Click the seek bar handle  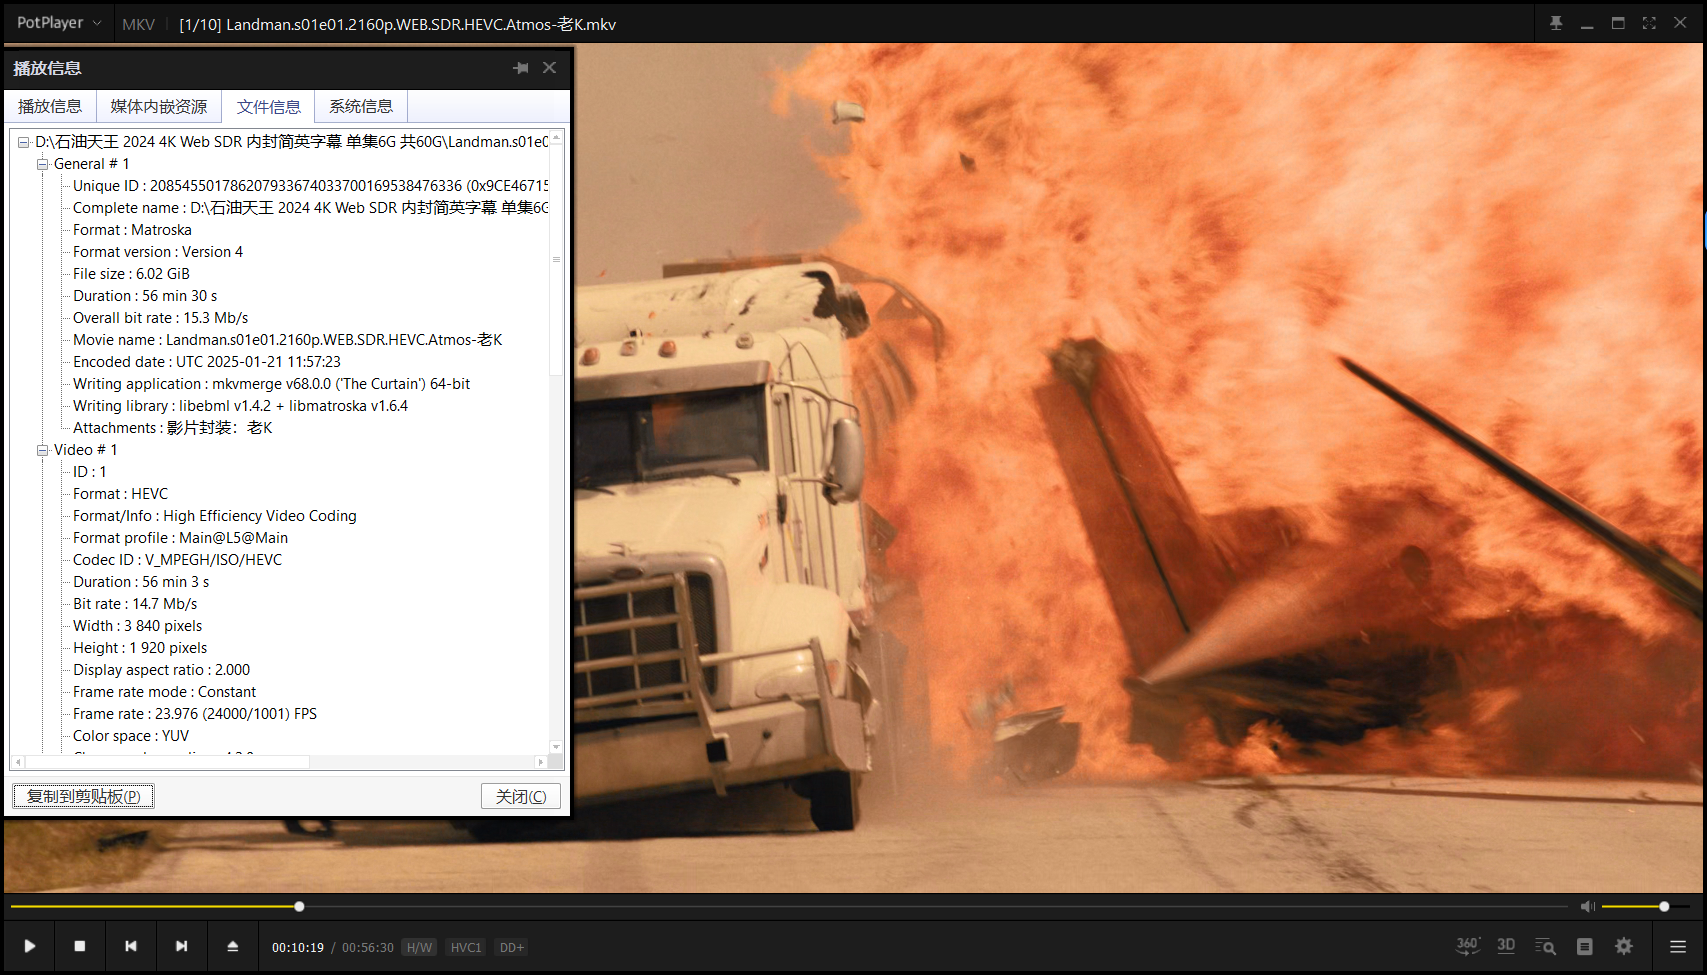click(x=299, y=906)
